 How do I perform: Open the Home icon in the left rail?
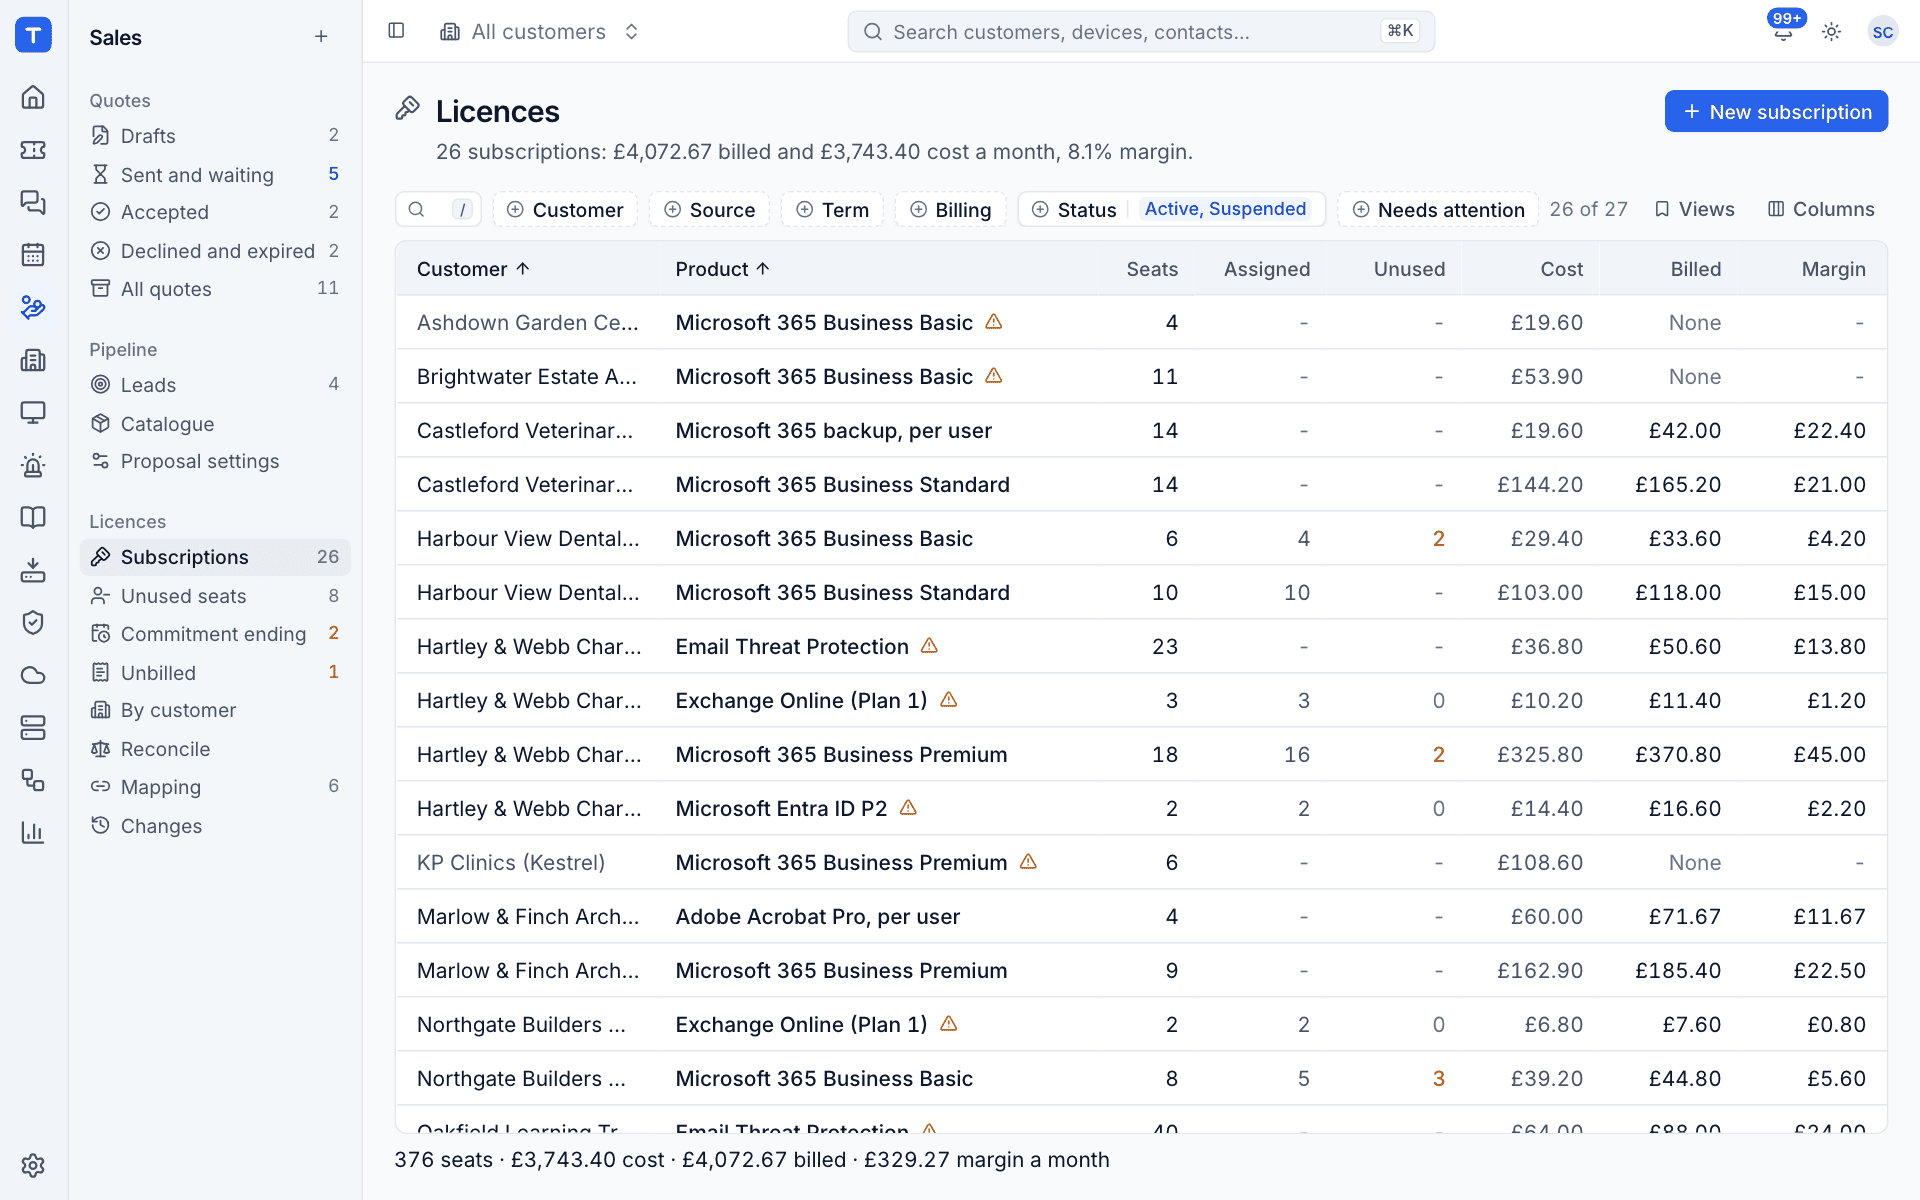point(33,97)
